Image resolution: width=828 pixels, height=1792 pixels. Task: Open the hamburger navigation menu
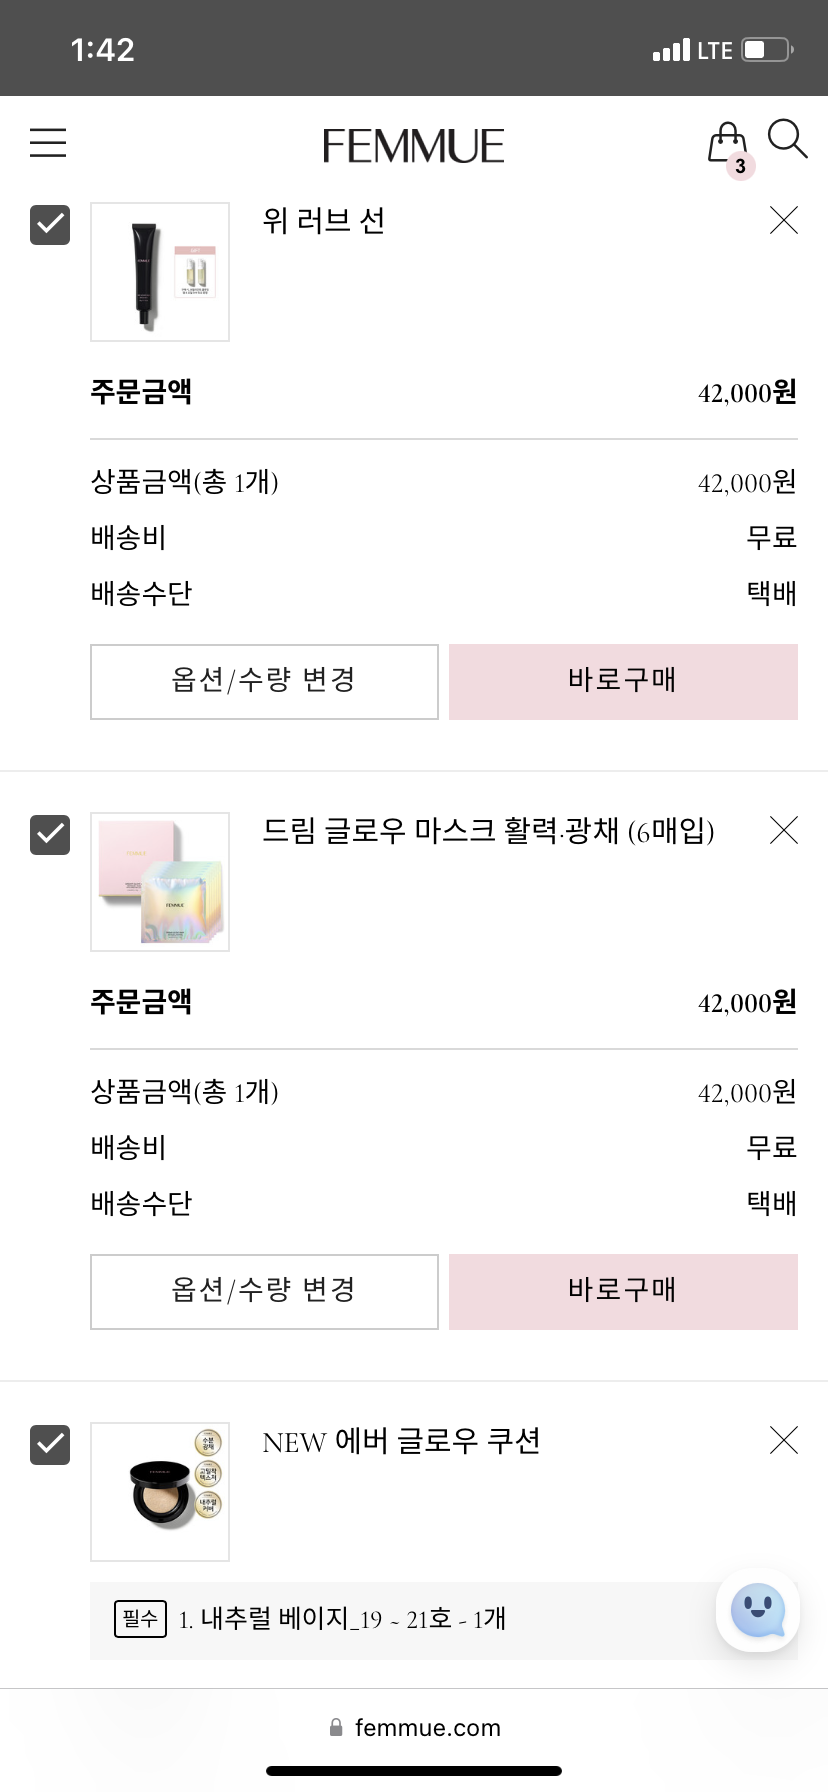[x=48, y=143]
